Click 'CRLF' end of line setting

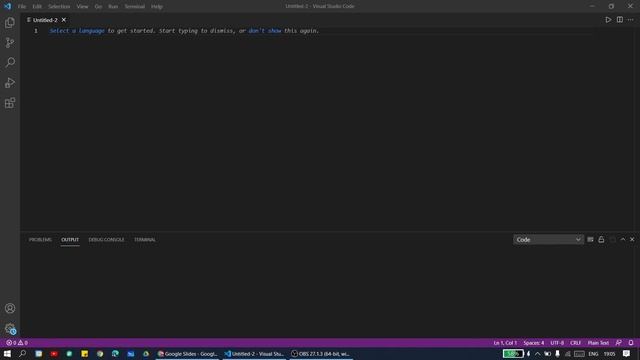pyautogui.click(x=576, y=343)
